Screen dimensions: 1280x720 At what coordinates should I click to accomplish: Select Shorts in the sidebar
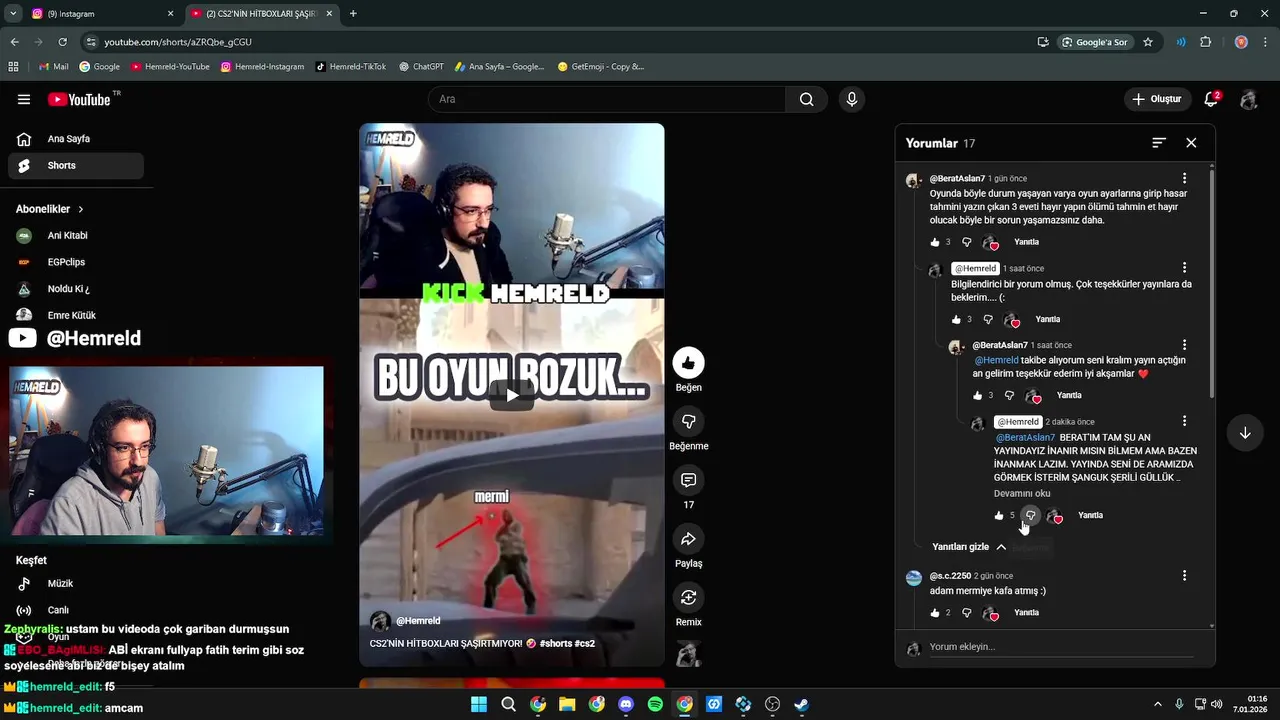76,165
